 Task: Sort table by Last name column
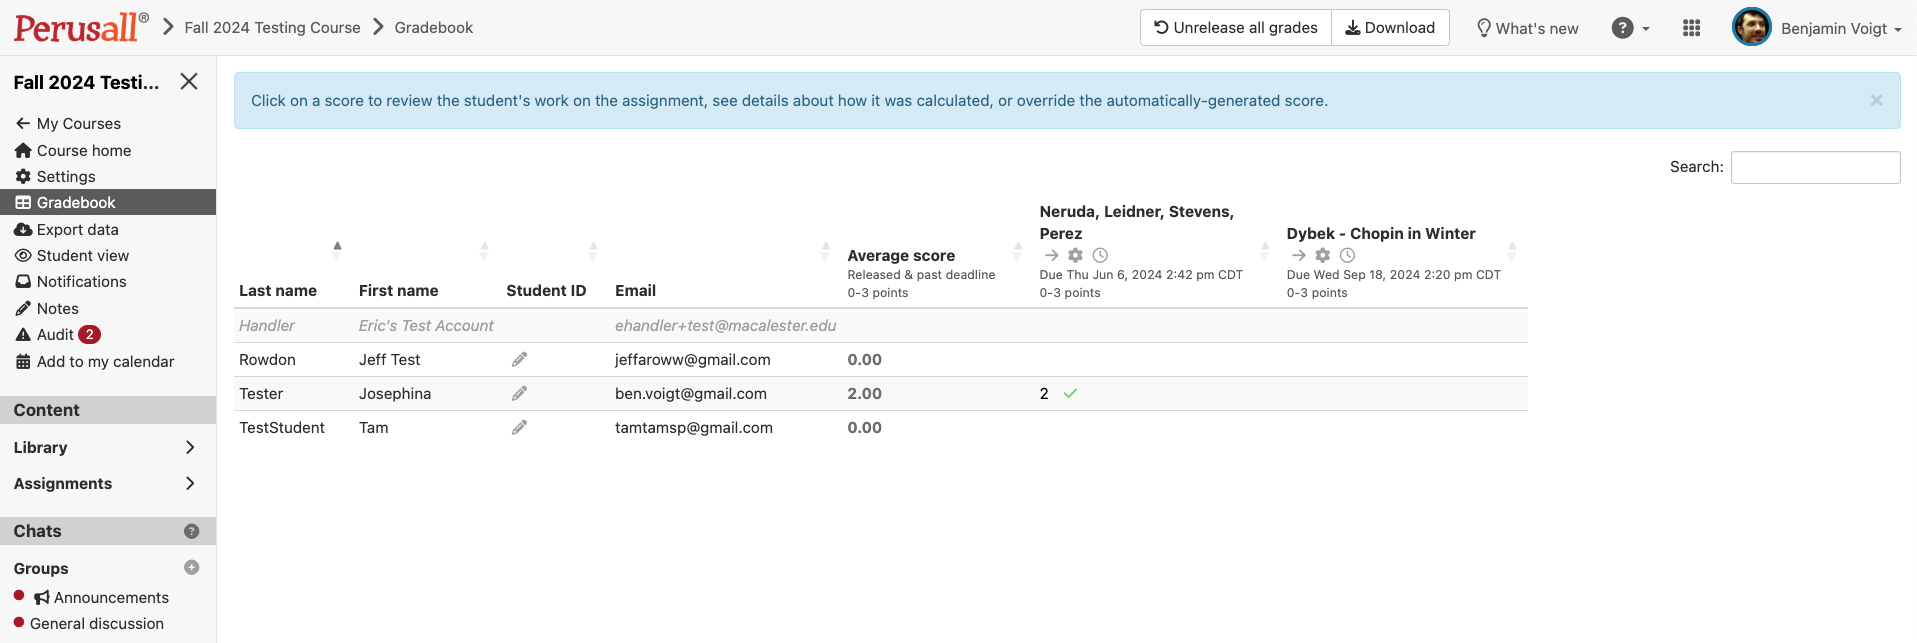click(278, 290)
